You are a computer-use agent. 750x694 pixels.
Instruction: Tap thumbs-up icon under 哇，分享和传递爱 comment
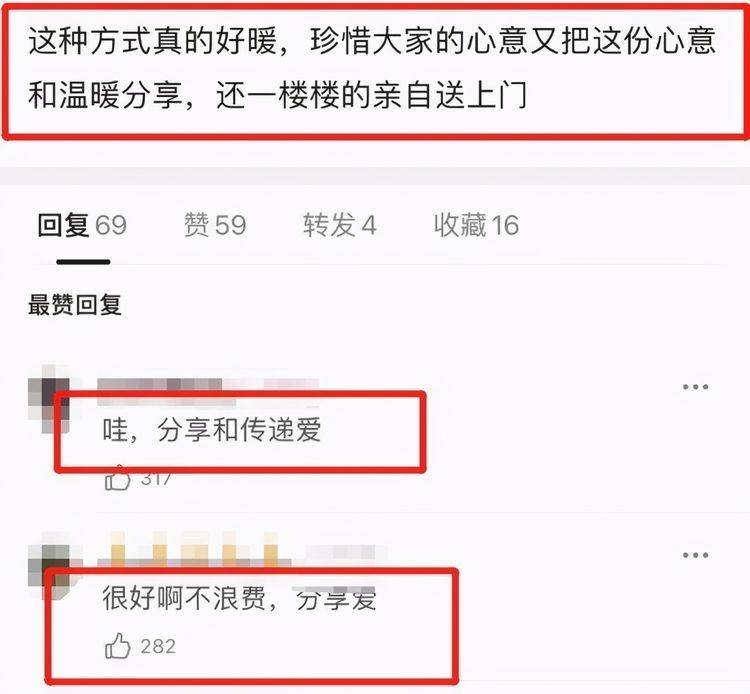coord(117,478)
